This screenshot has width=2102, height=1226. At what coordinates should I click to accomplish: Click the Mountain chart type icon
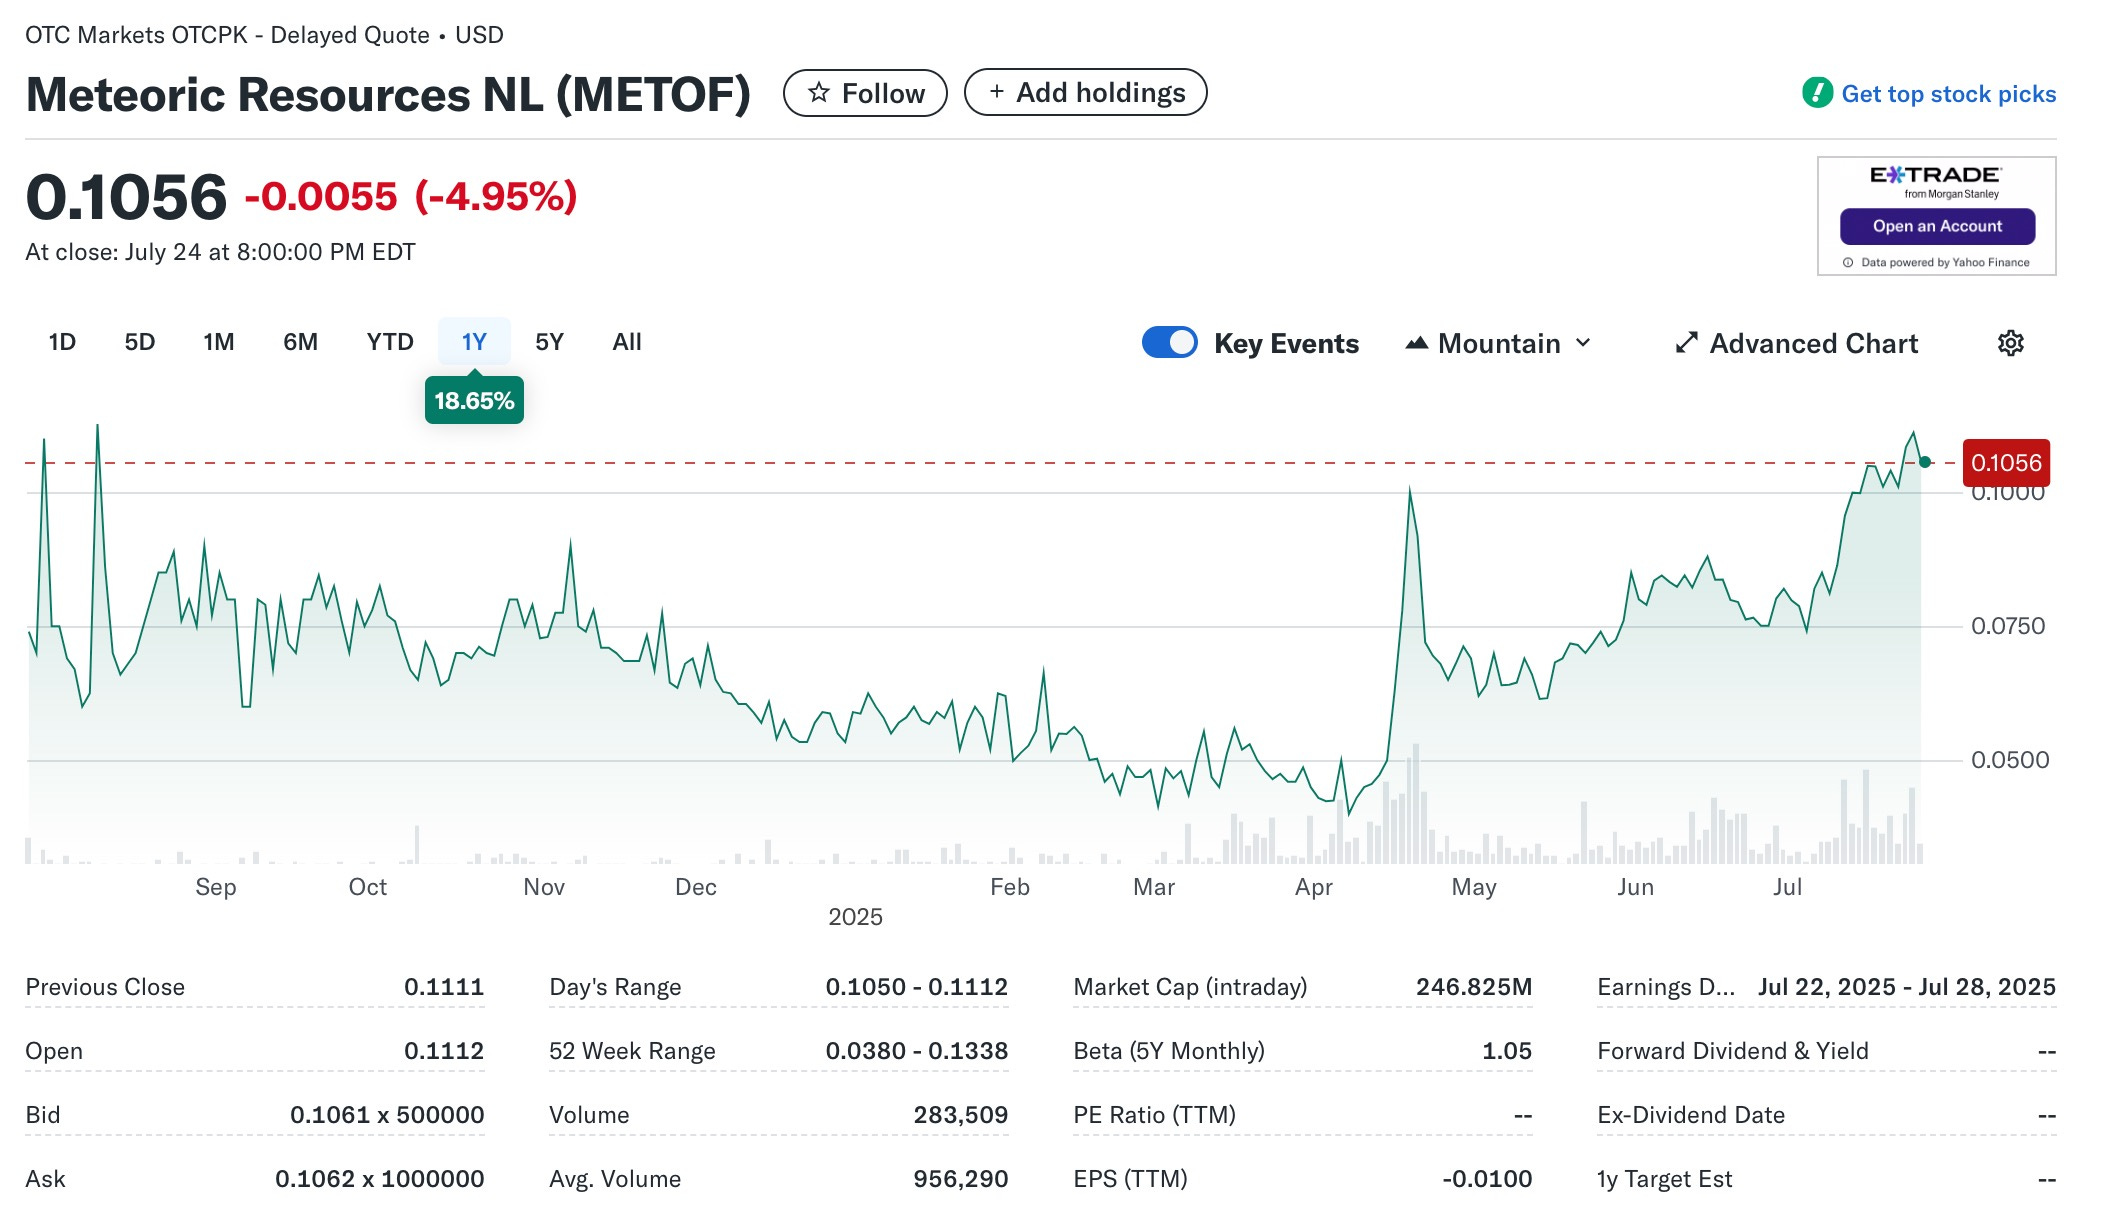tap(1416, 343)
